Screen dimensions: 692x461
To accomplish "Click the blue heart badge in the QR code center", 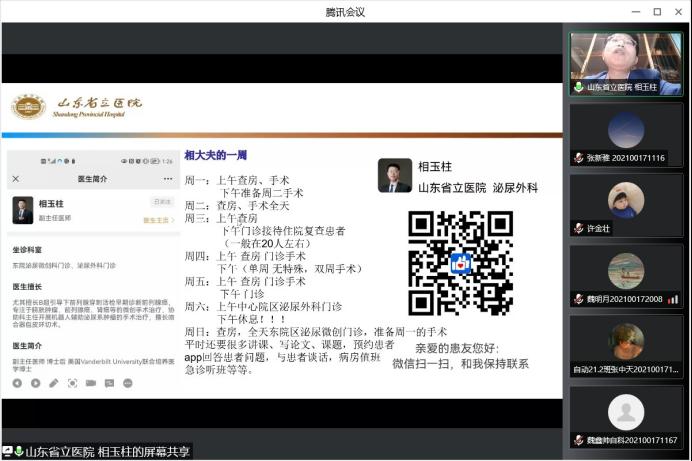I will tap(461, 263).
